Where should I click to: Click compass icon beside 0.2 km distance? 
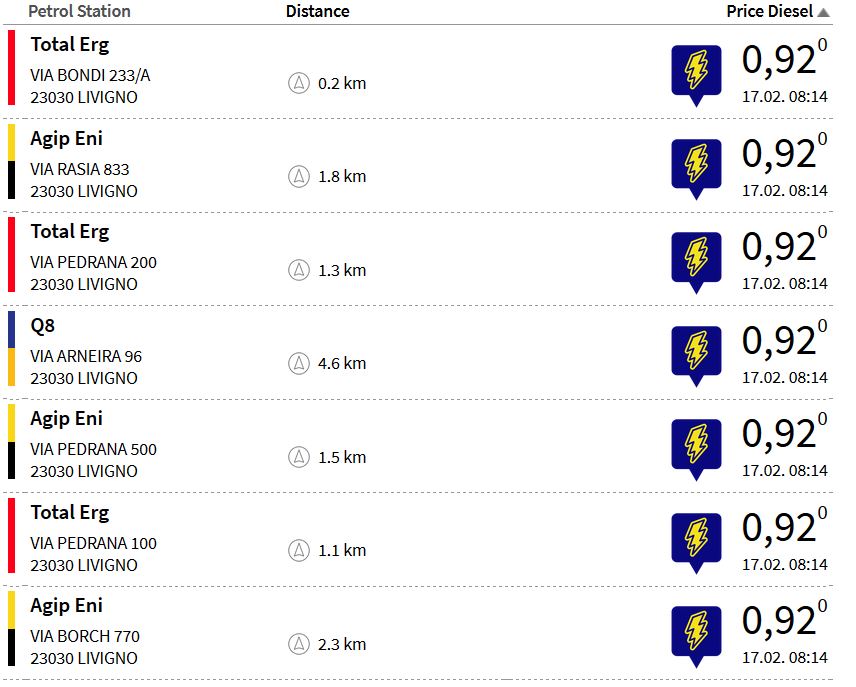(x=298, y=83)
